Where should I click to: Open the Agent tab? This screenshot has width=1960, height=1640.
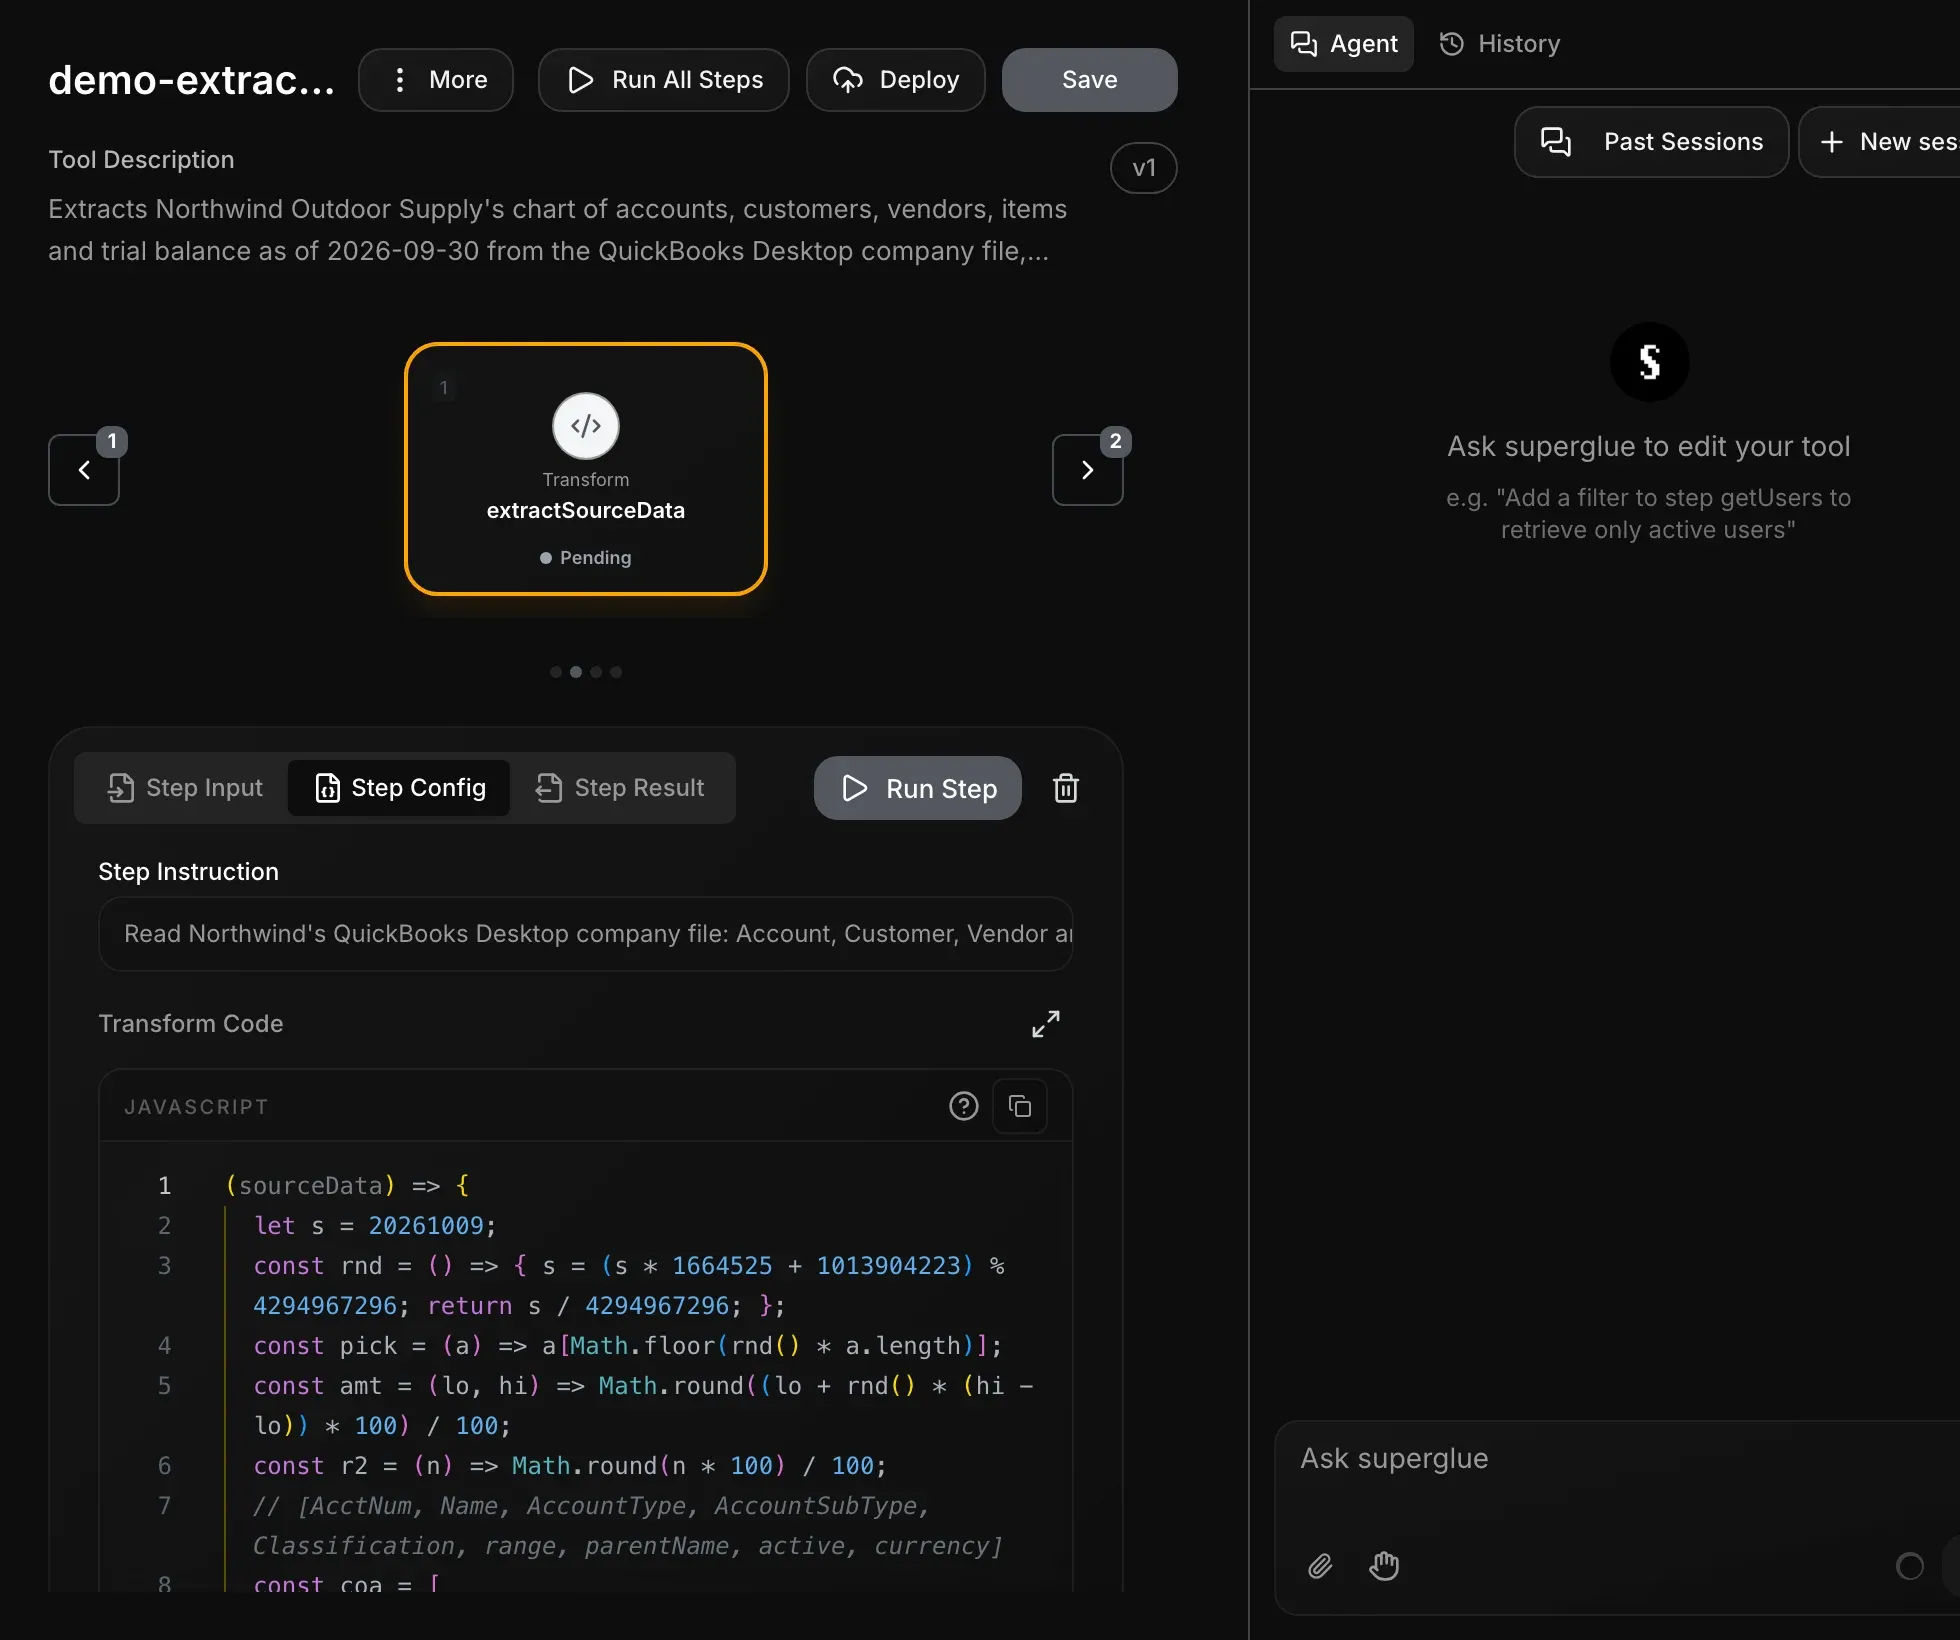point(1344,44)
